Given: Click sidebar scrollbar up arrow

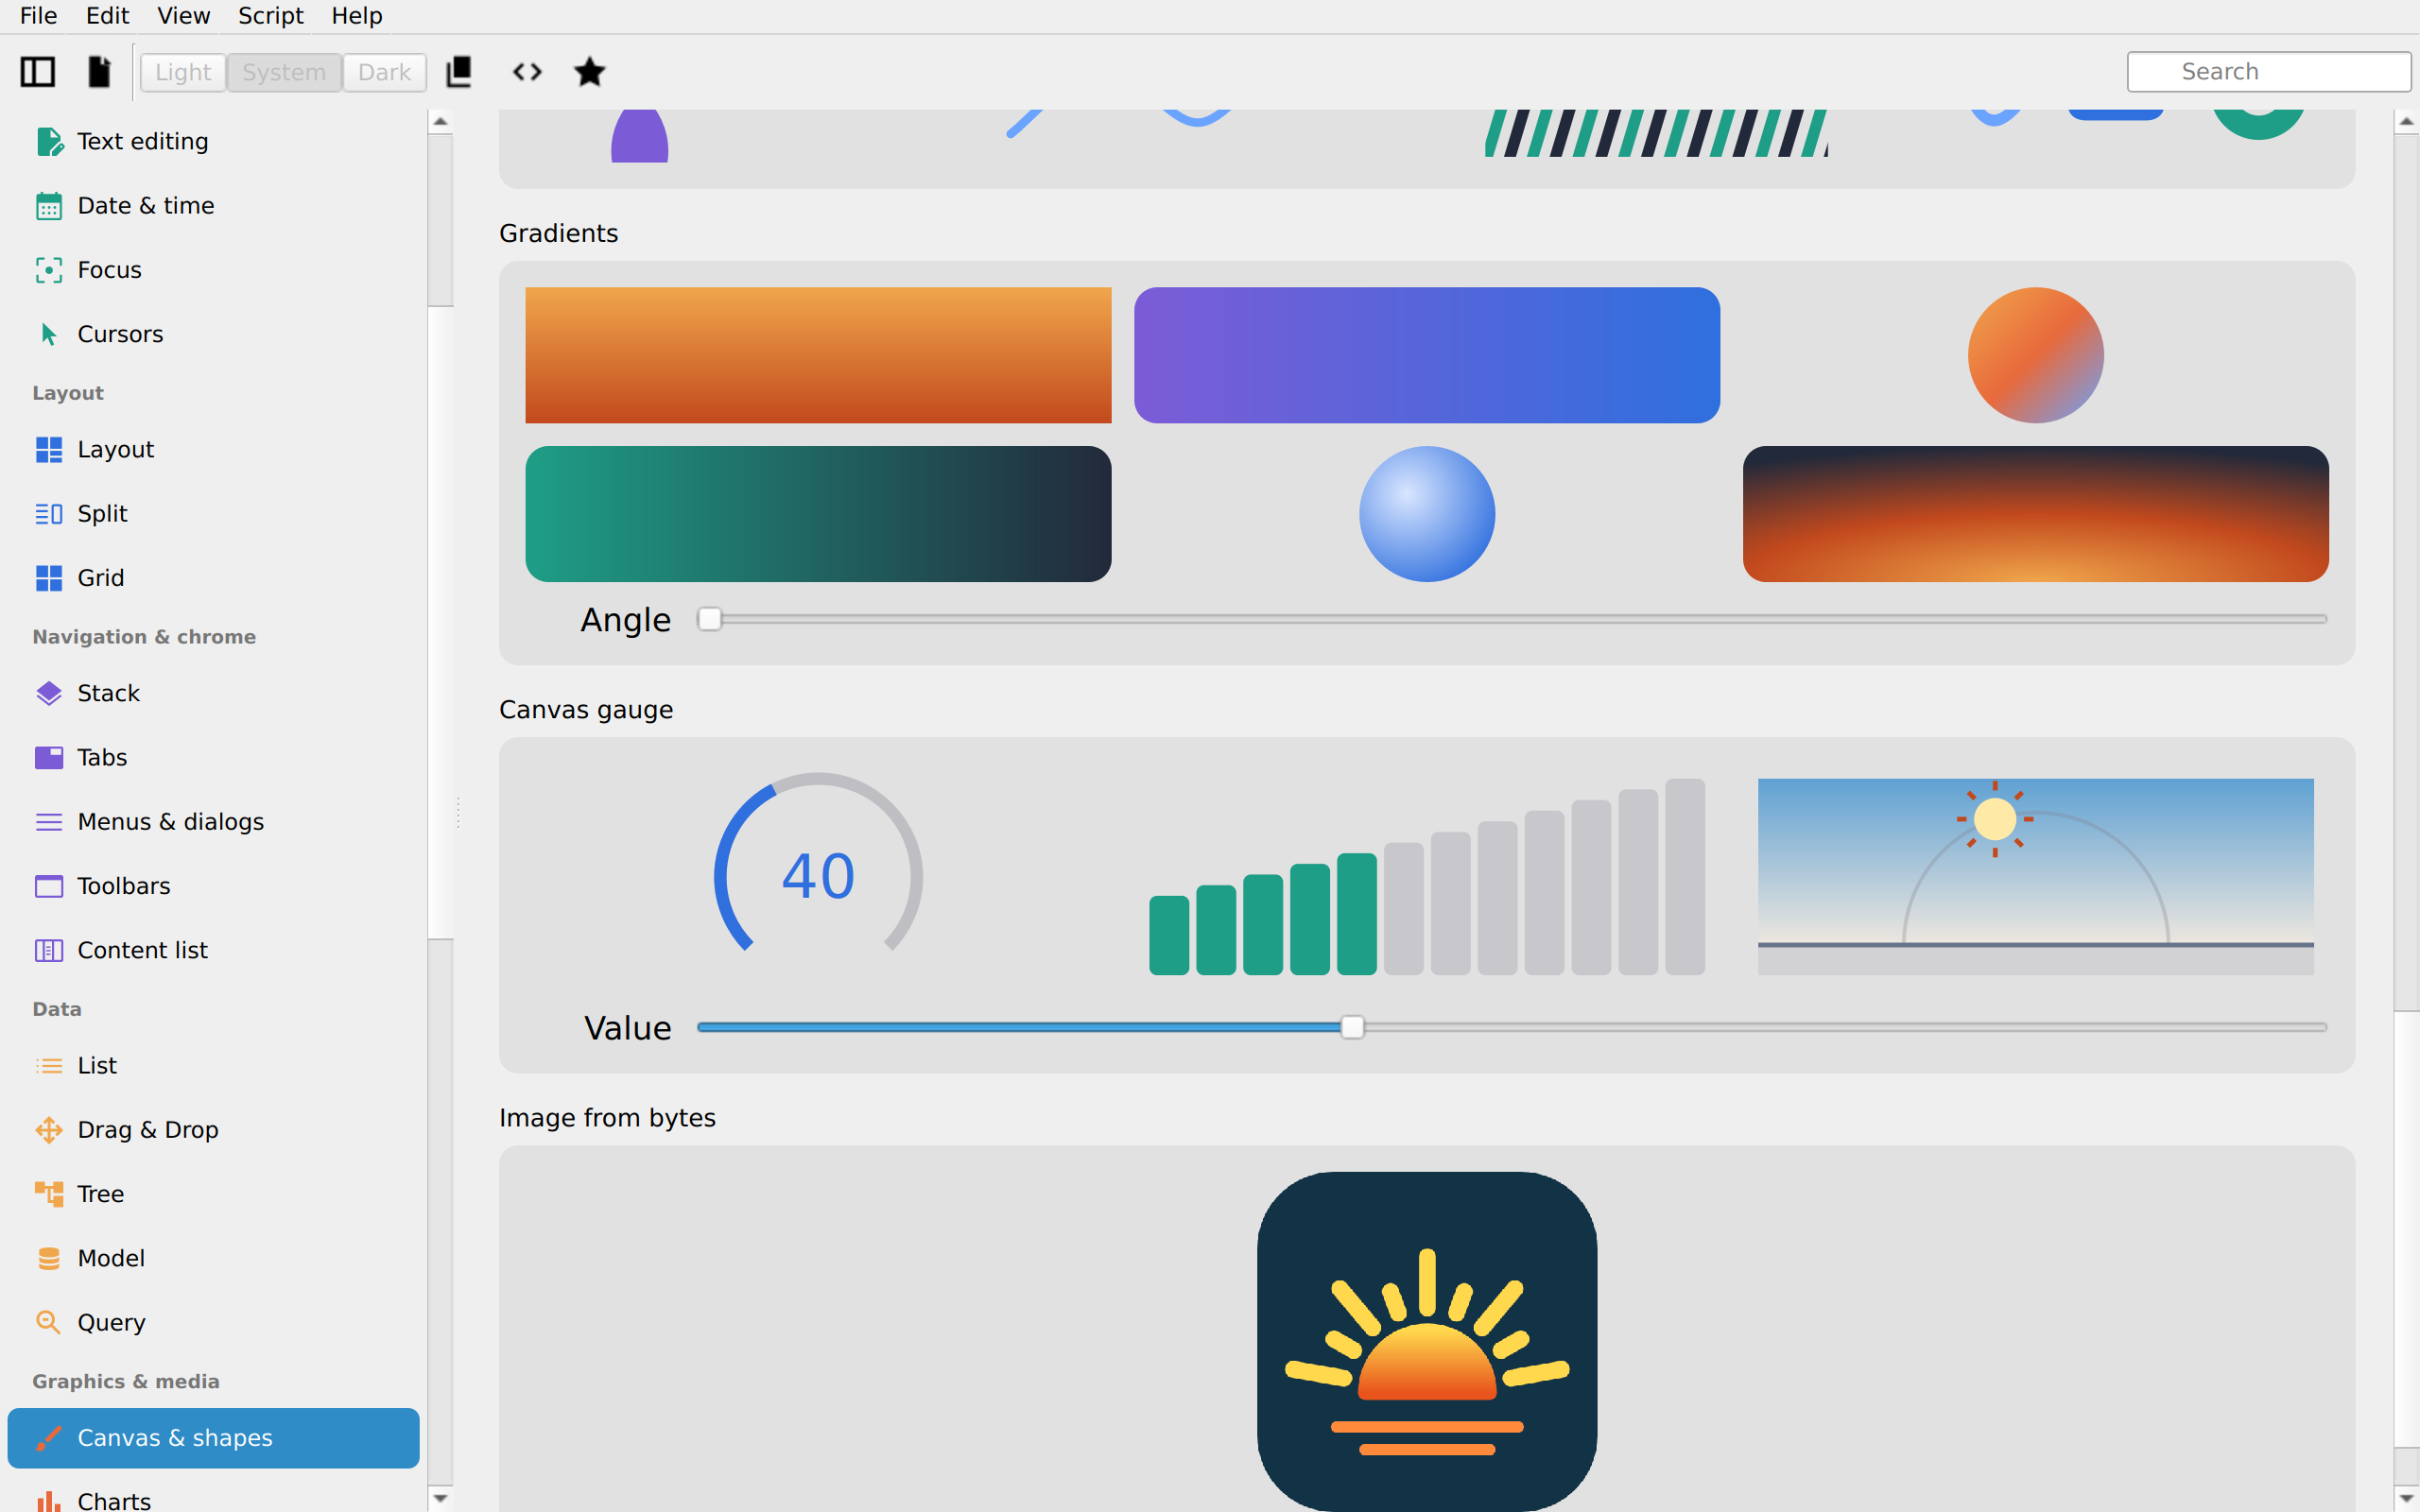Looking at the screenshot, I should [x=440, y=122].
